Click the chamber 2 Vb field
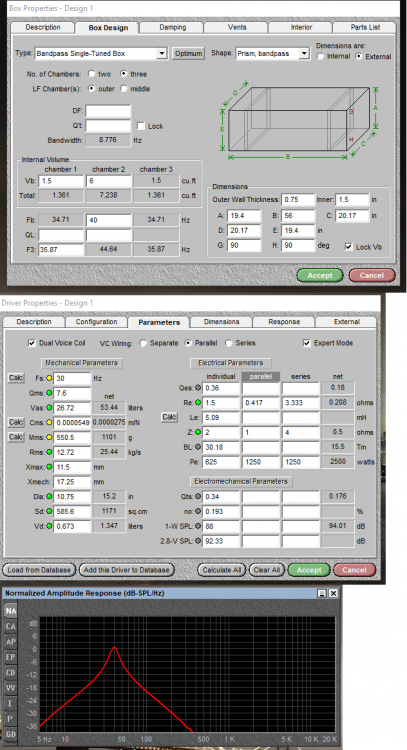 point(109,181)
